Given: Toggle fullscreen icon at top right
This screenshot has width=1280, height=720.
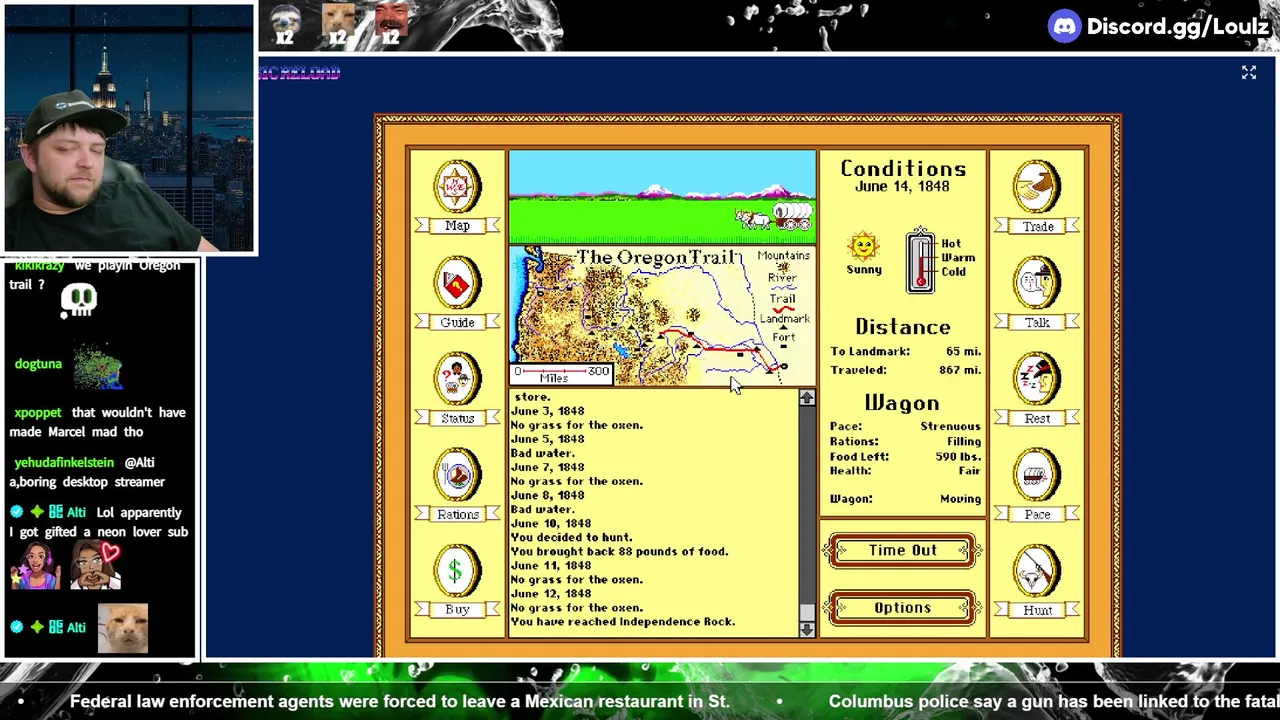Looking at the screenshot, I should click(x=1249, y=72).
